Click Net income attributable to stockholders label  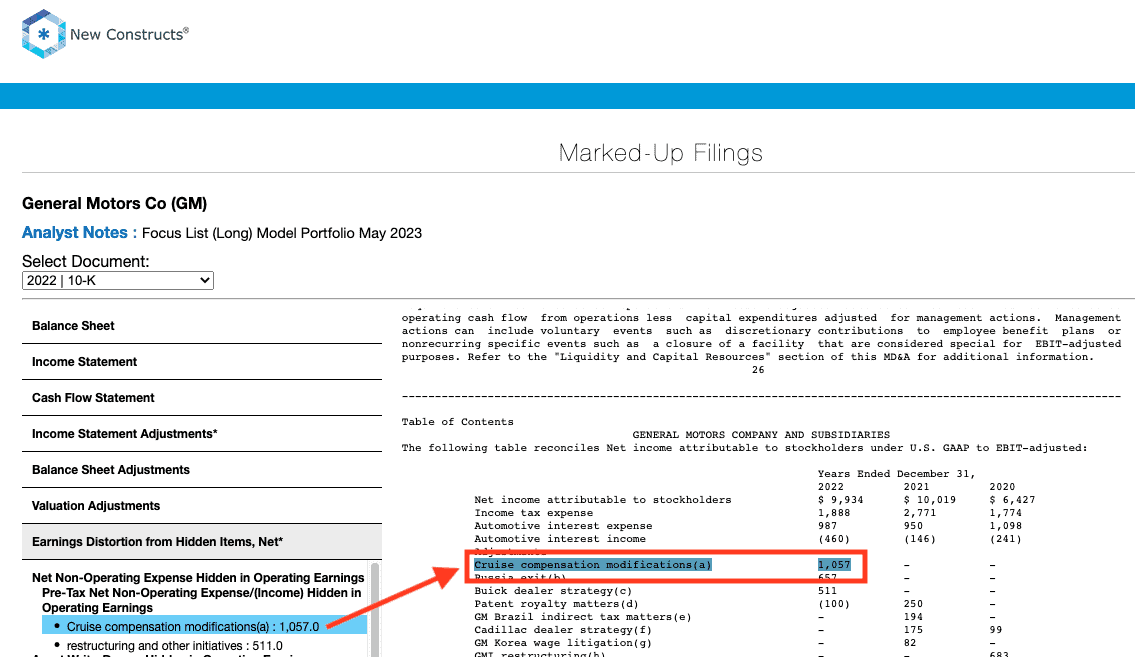coord(602,500)
